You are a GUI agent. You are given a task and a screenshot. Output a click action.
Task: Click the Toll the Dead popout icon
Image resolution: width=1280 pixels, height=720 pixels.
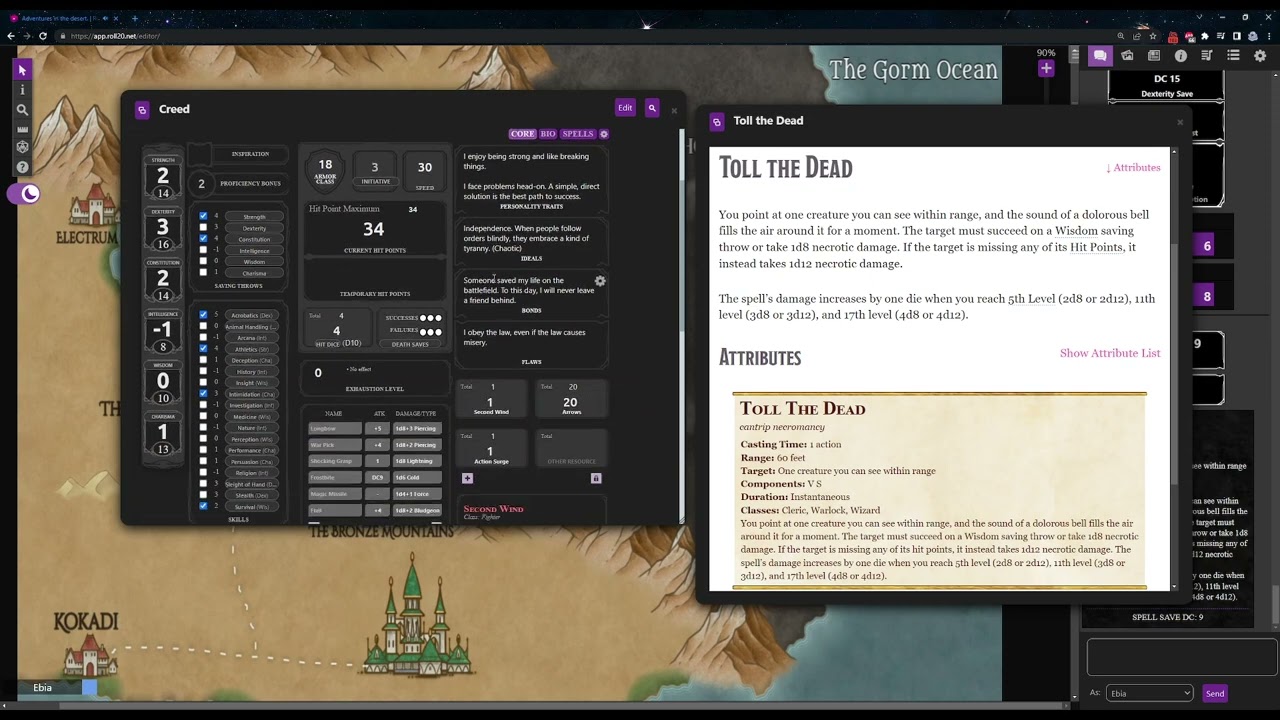click(x=716, y=121)
